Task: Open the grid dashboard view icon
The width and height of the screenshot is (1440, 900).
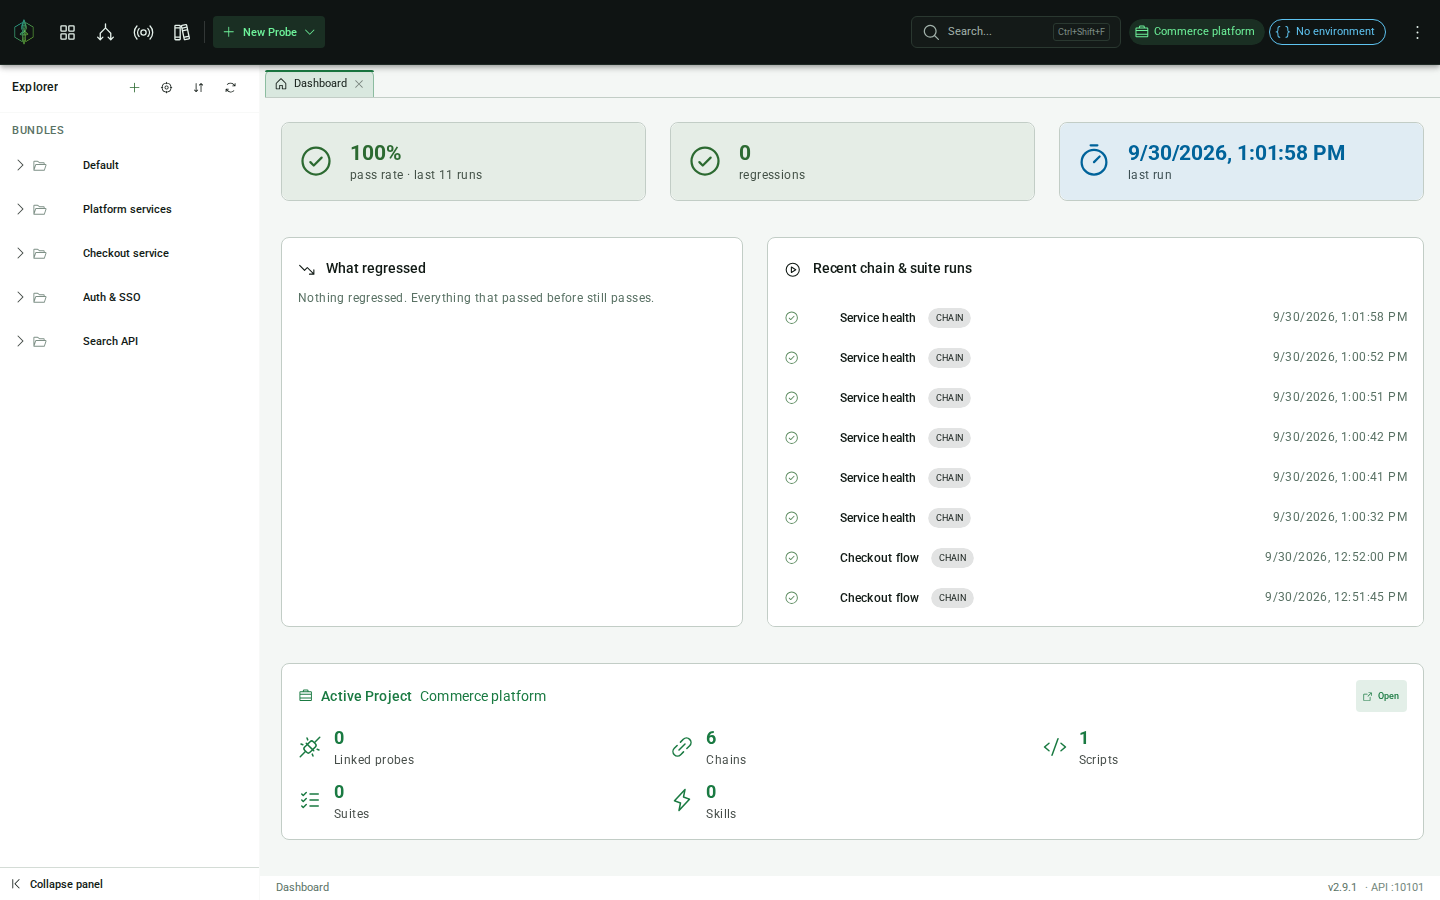Action: [67, 32]
